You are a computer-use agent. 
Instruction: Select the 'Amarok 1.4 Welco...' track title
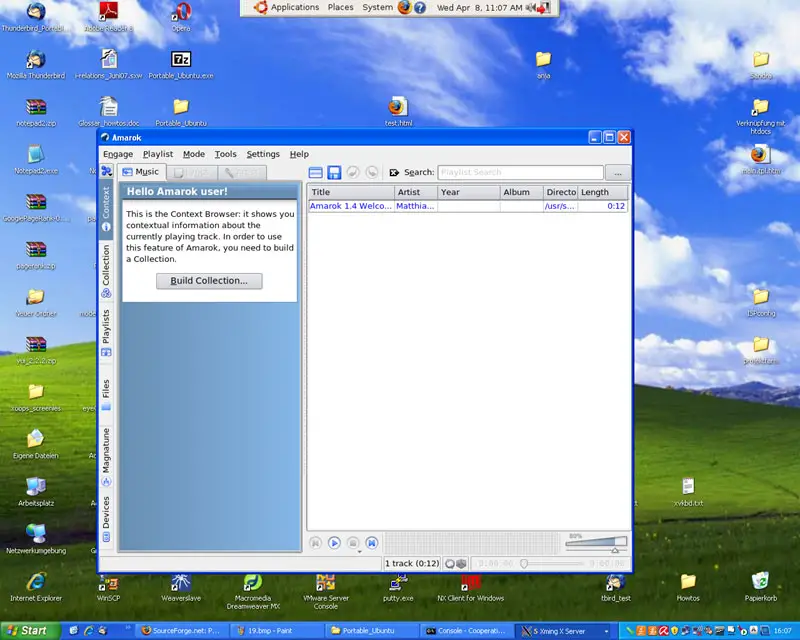351,206
